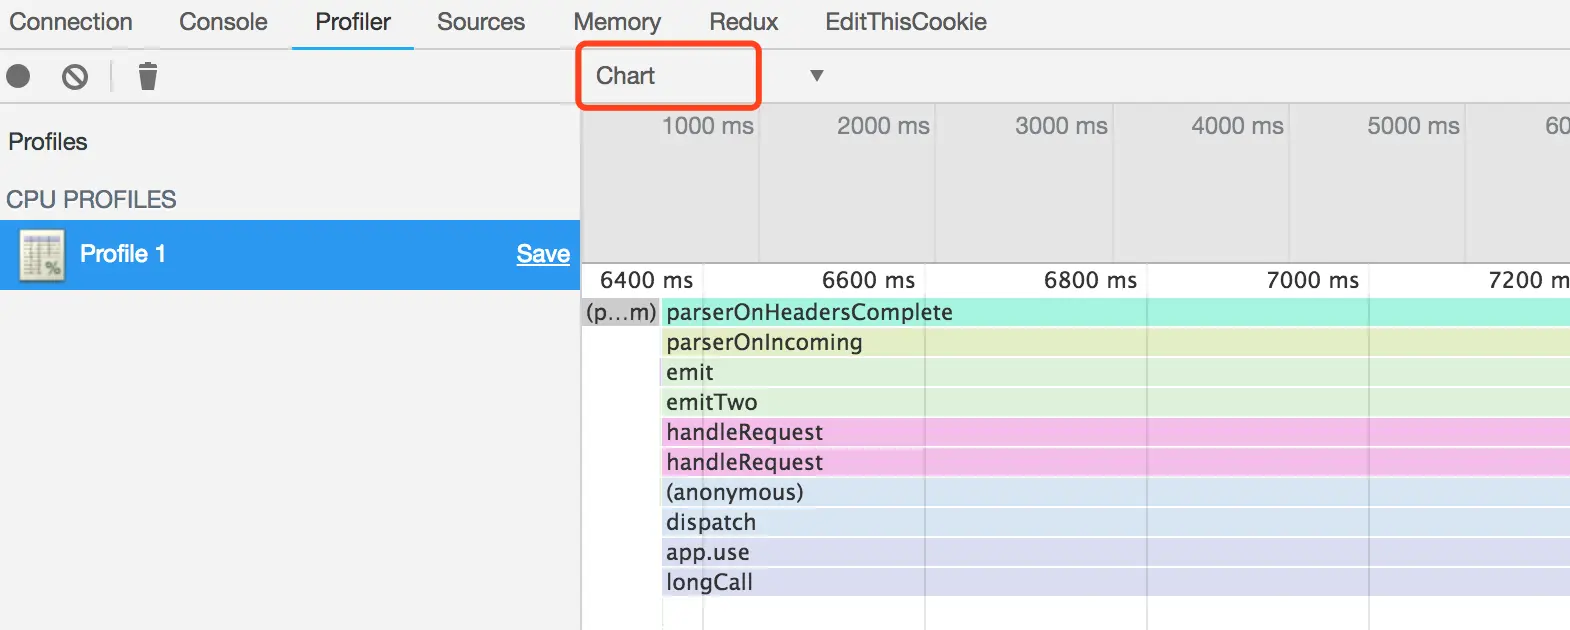Click the dropdown arrow next to Chart
Viewport: 1570px width, 630px height.
[817, 76]
